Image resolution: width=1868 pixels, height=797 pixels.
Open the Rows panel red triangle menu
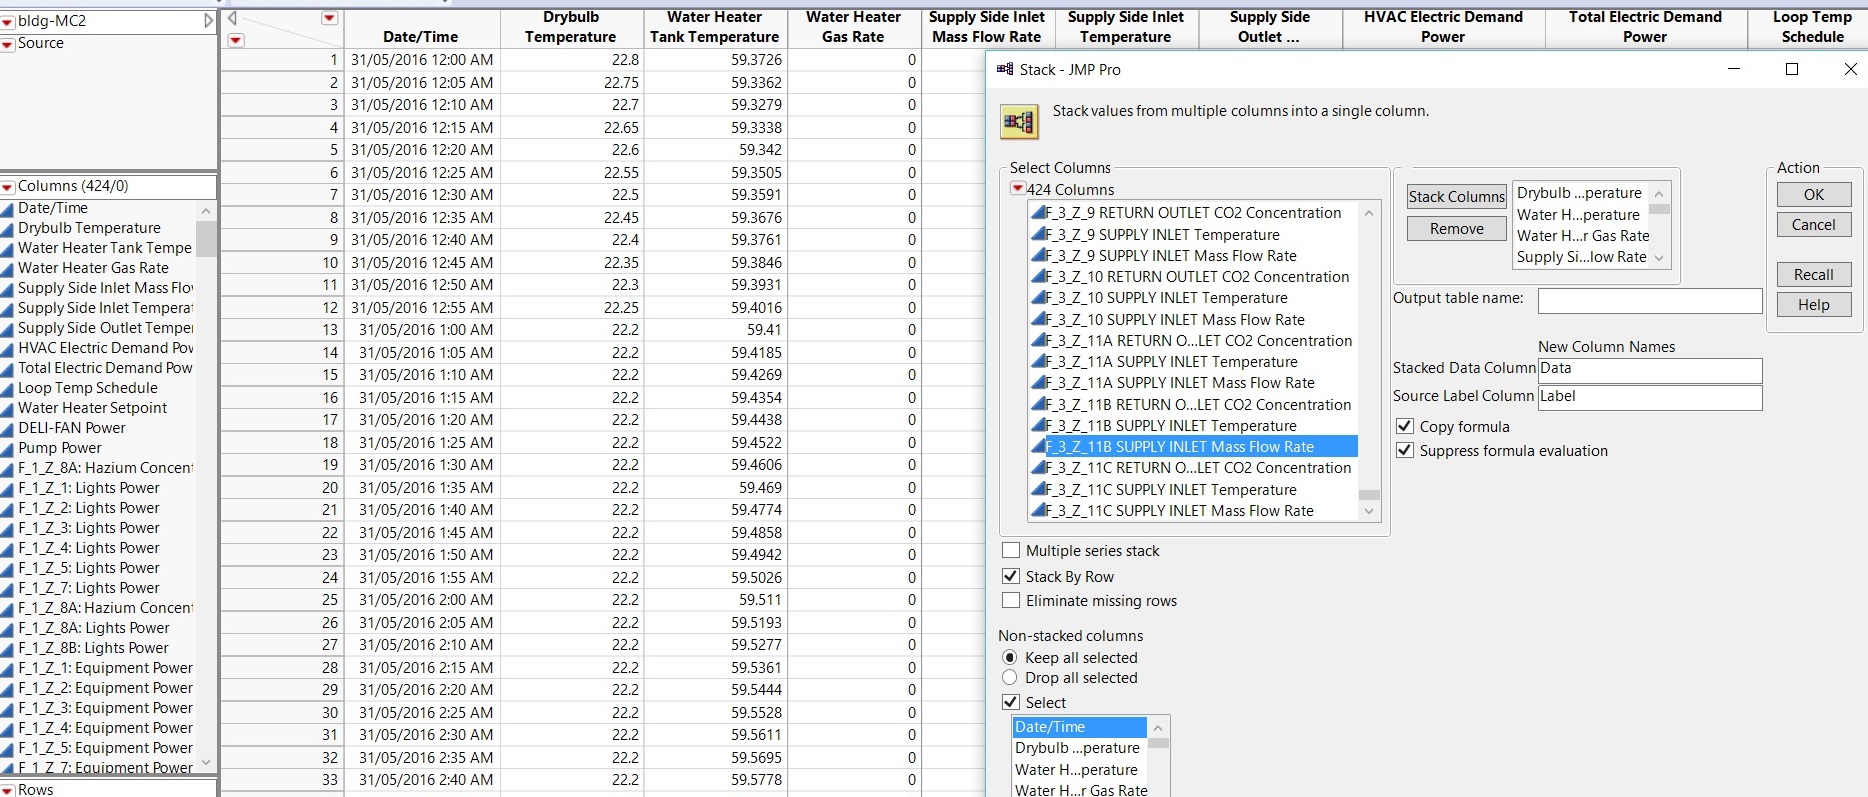(x=8, y=790)
